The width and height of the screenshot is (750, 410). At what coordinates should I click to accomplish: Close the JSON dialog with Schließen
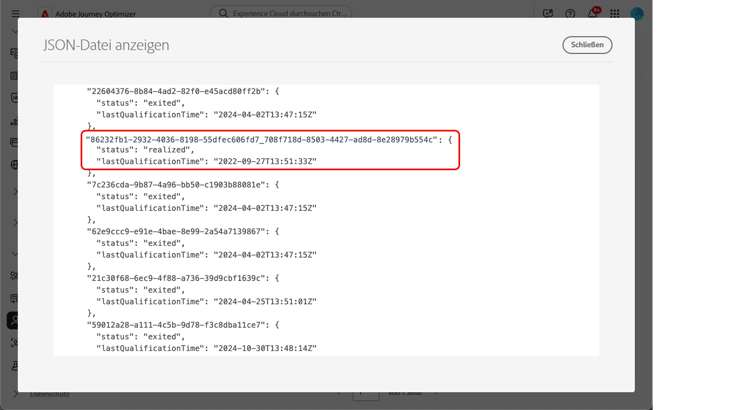(587, 45)
